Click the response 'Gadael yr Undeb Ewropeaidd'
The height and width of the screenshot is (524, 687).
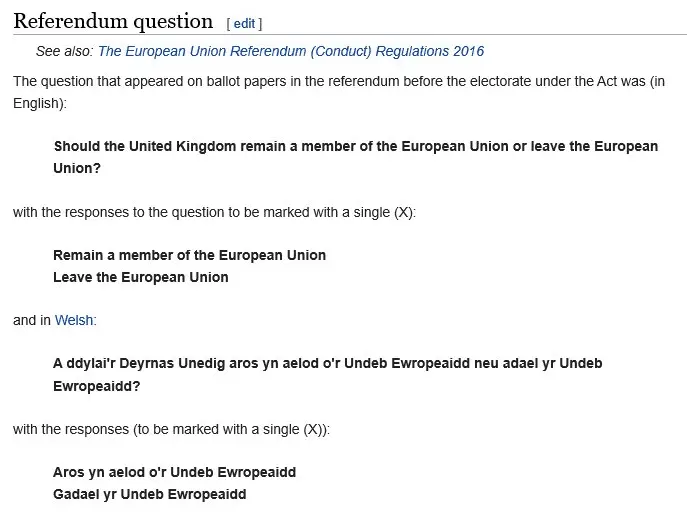149,494
